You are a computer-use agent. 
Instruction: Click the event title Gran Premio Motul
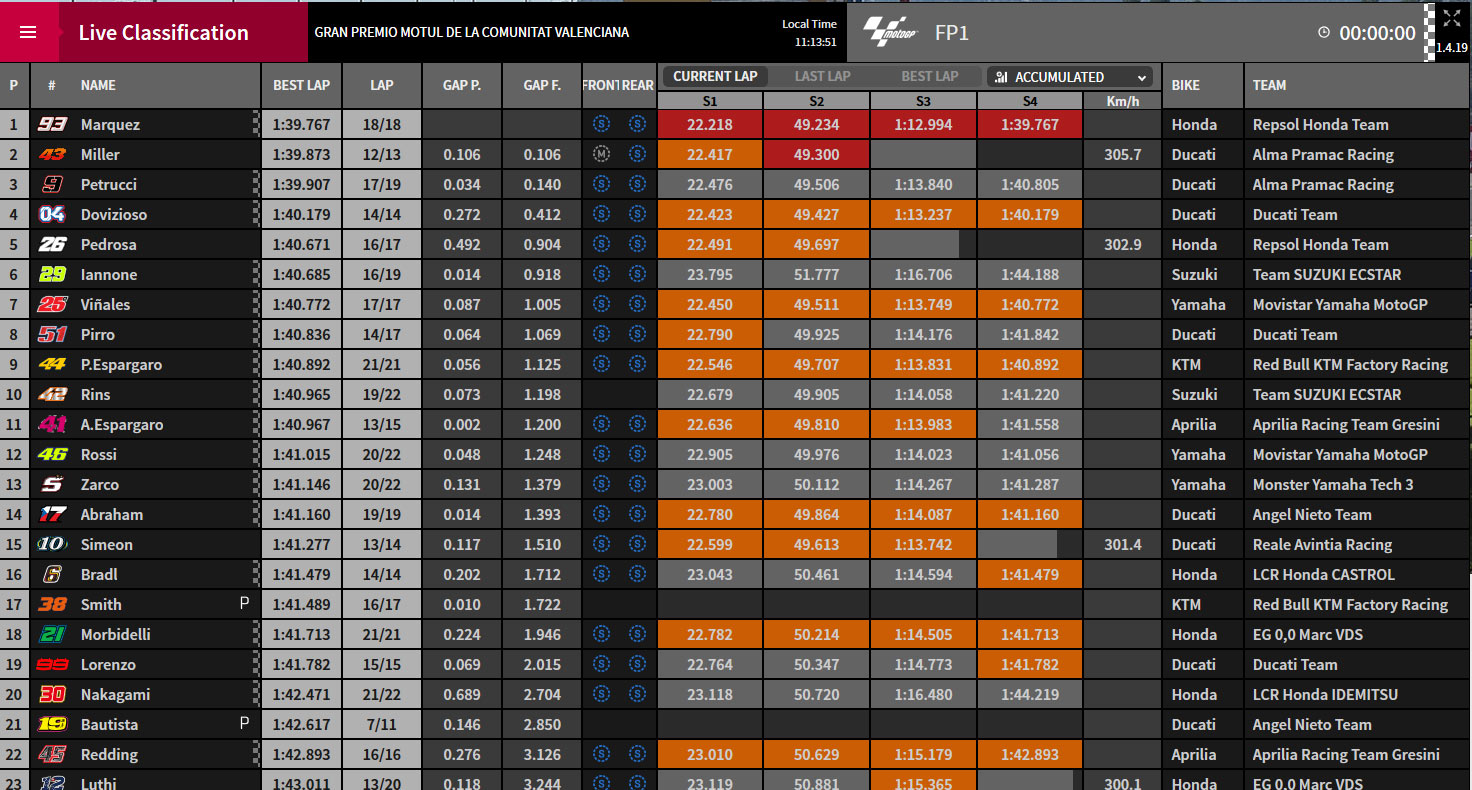tap(471, 32)
